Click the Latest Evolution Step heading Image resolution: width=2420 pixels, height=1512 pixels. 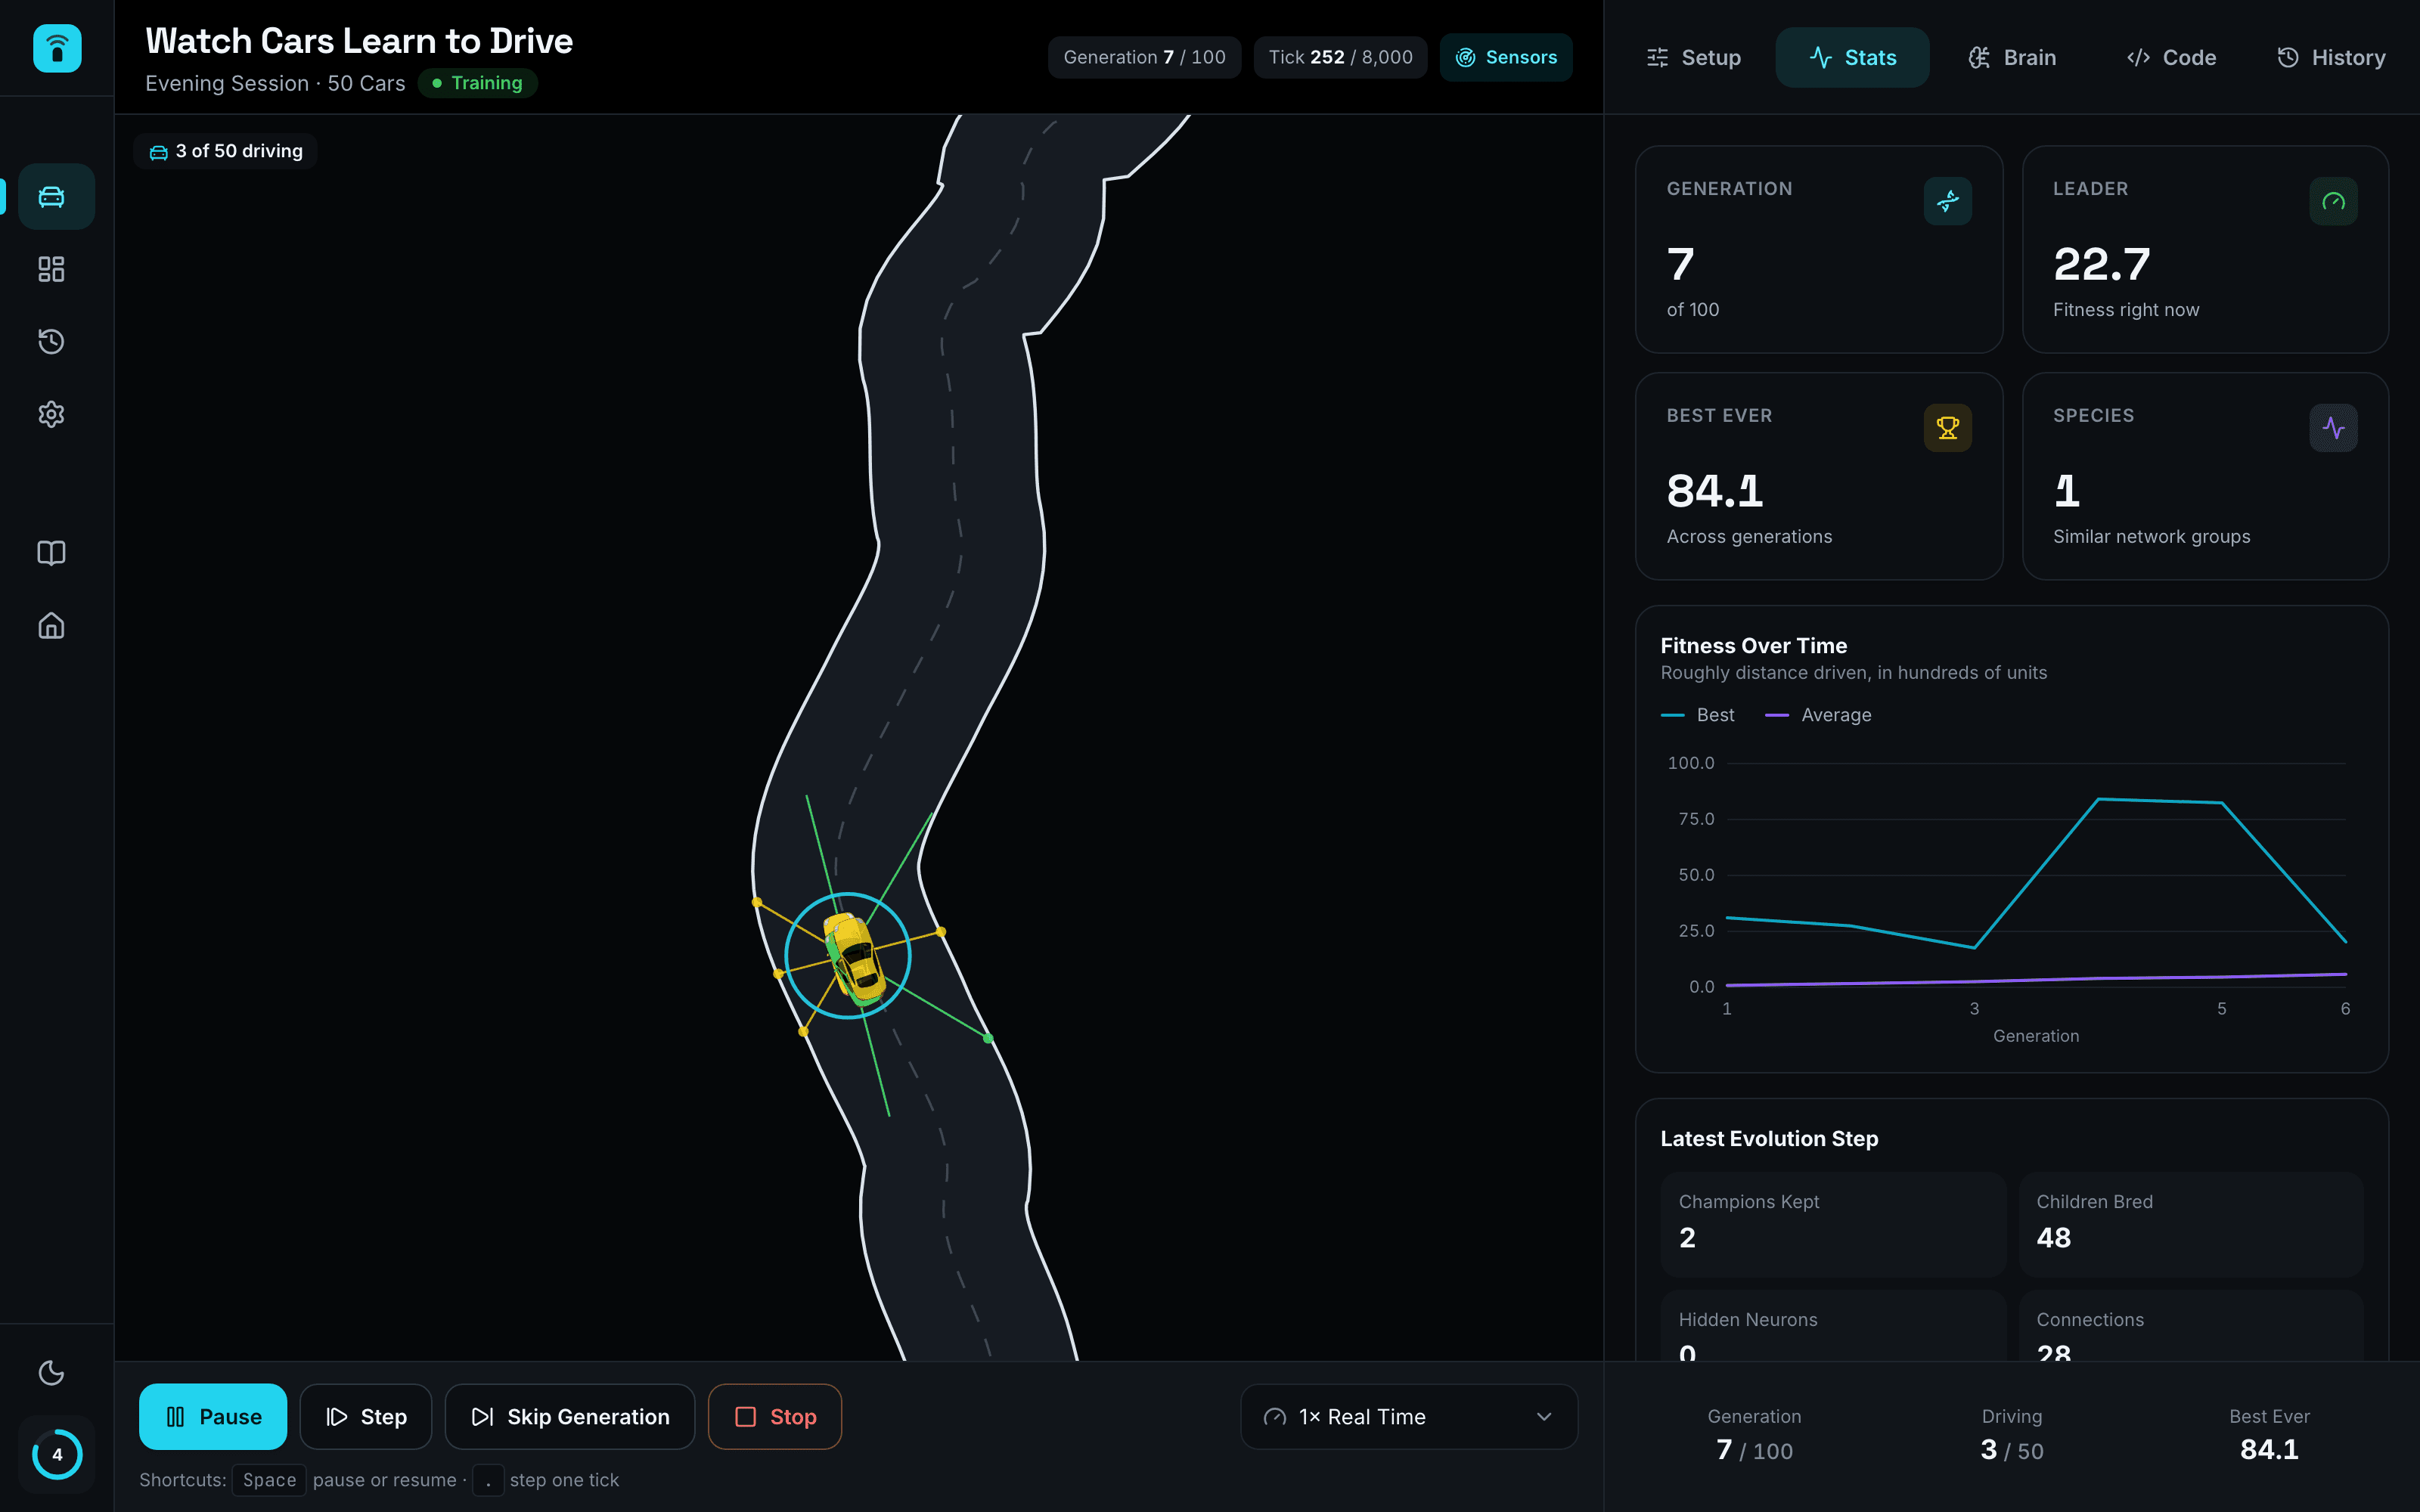(x=1769, y=1139)
